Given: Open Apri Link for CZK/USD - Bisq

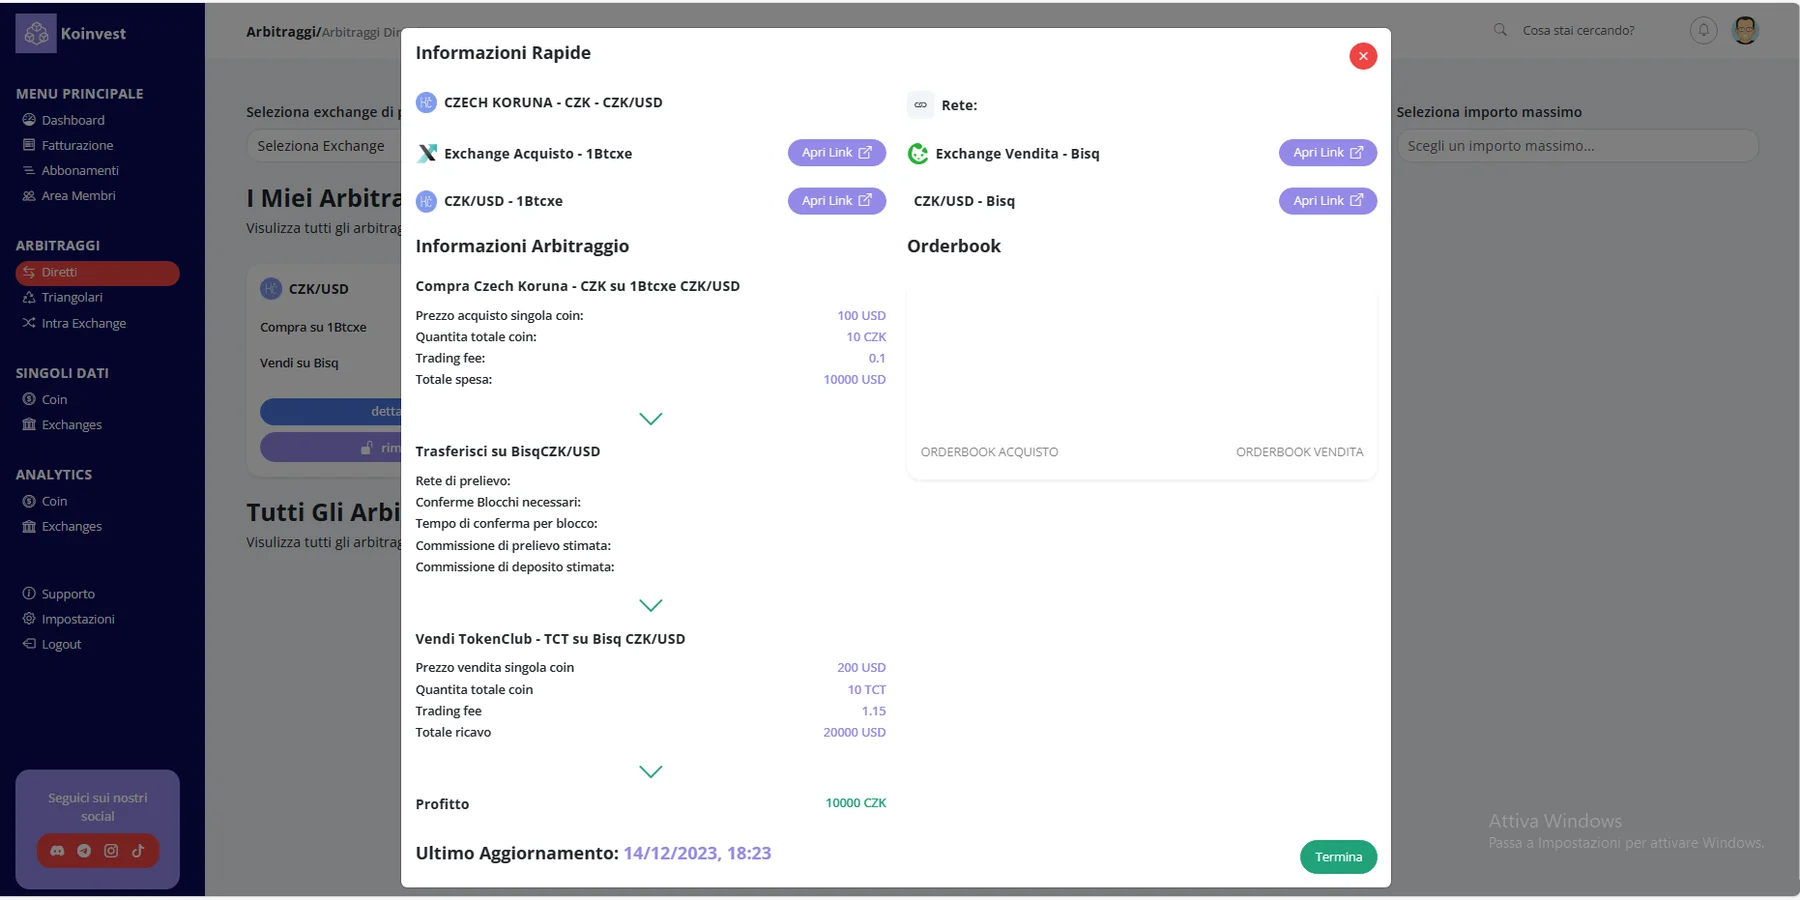Looking at the screenshot, I should pyautogui.click(x=1328, y=201).
